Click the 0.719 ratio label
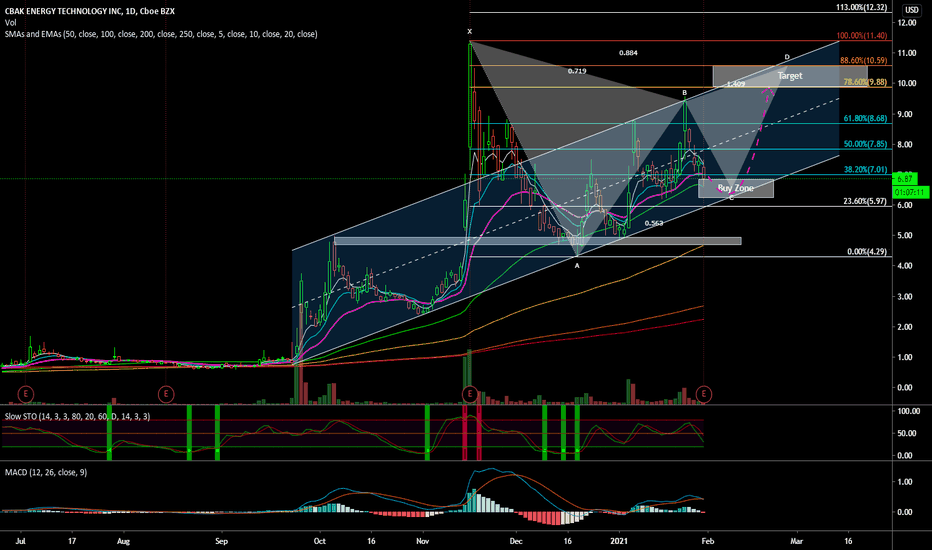 [577, 71]
